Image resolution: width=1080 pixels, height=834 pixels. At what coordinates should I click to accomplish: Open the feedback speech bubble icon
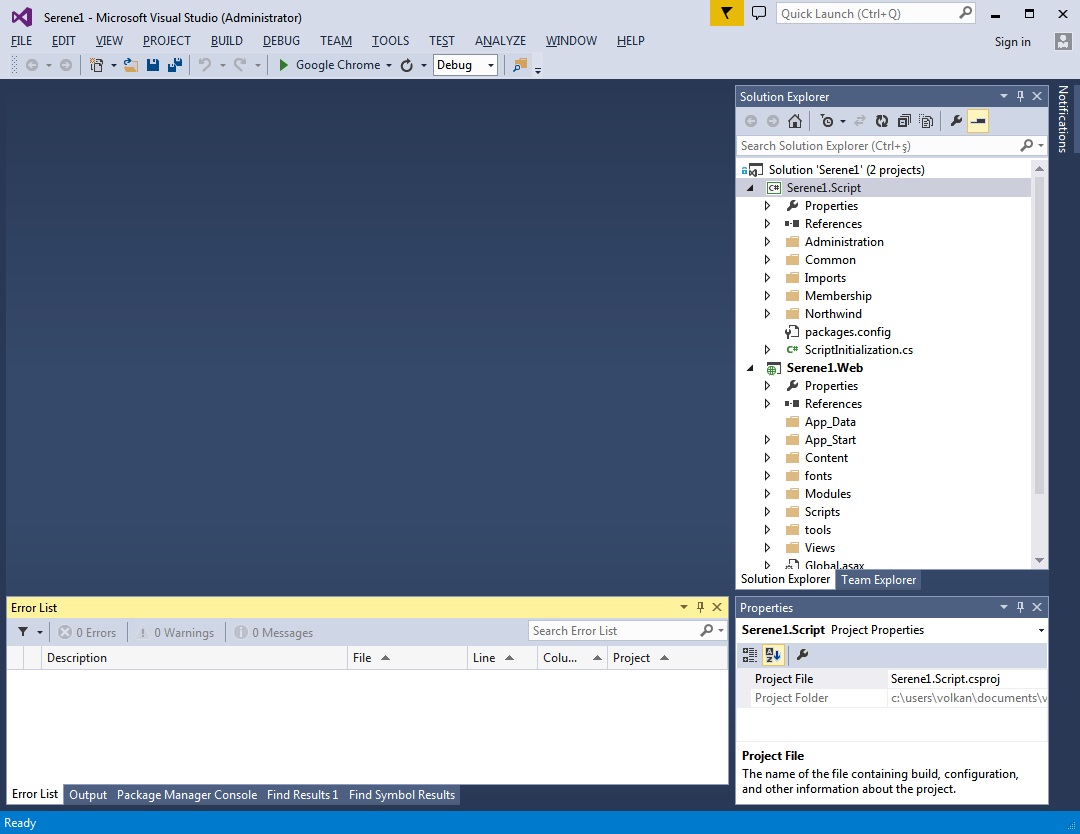point(758,13)
